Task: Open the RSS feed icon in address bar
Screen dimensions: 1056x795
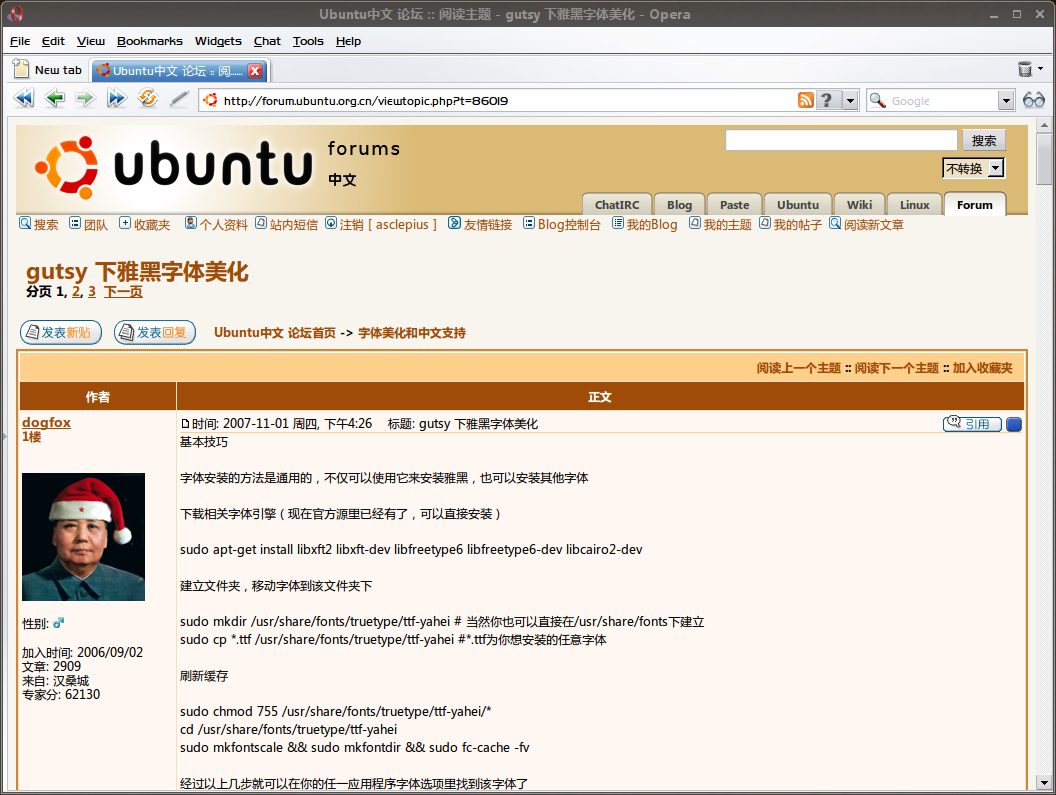Action: (x=805, y=100)
